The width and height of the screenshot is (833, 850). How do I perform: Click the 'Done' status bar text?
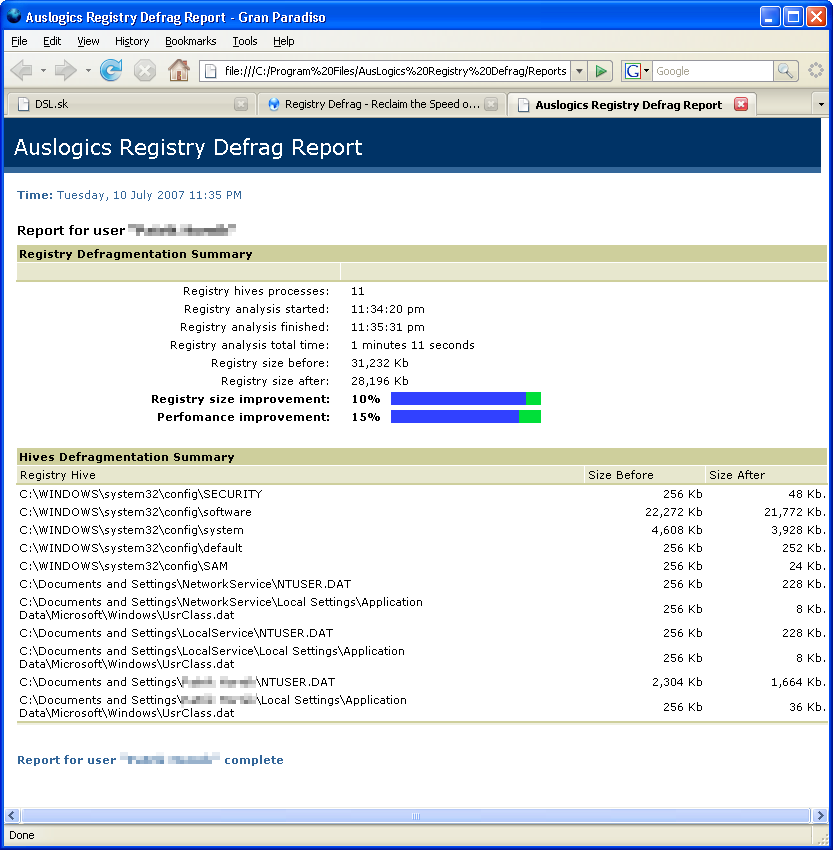(22, 835)
